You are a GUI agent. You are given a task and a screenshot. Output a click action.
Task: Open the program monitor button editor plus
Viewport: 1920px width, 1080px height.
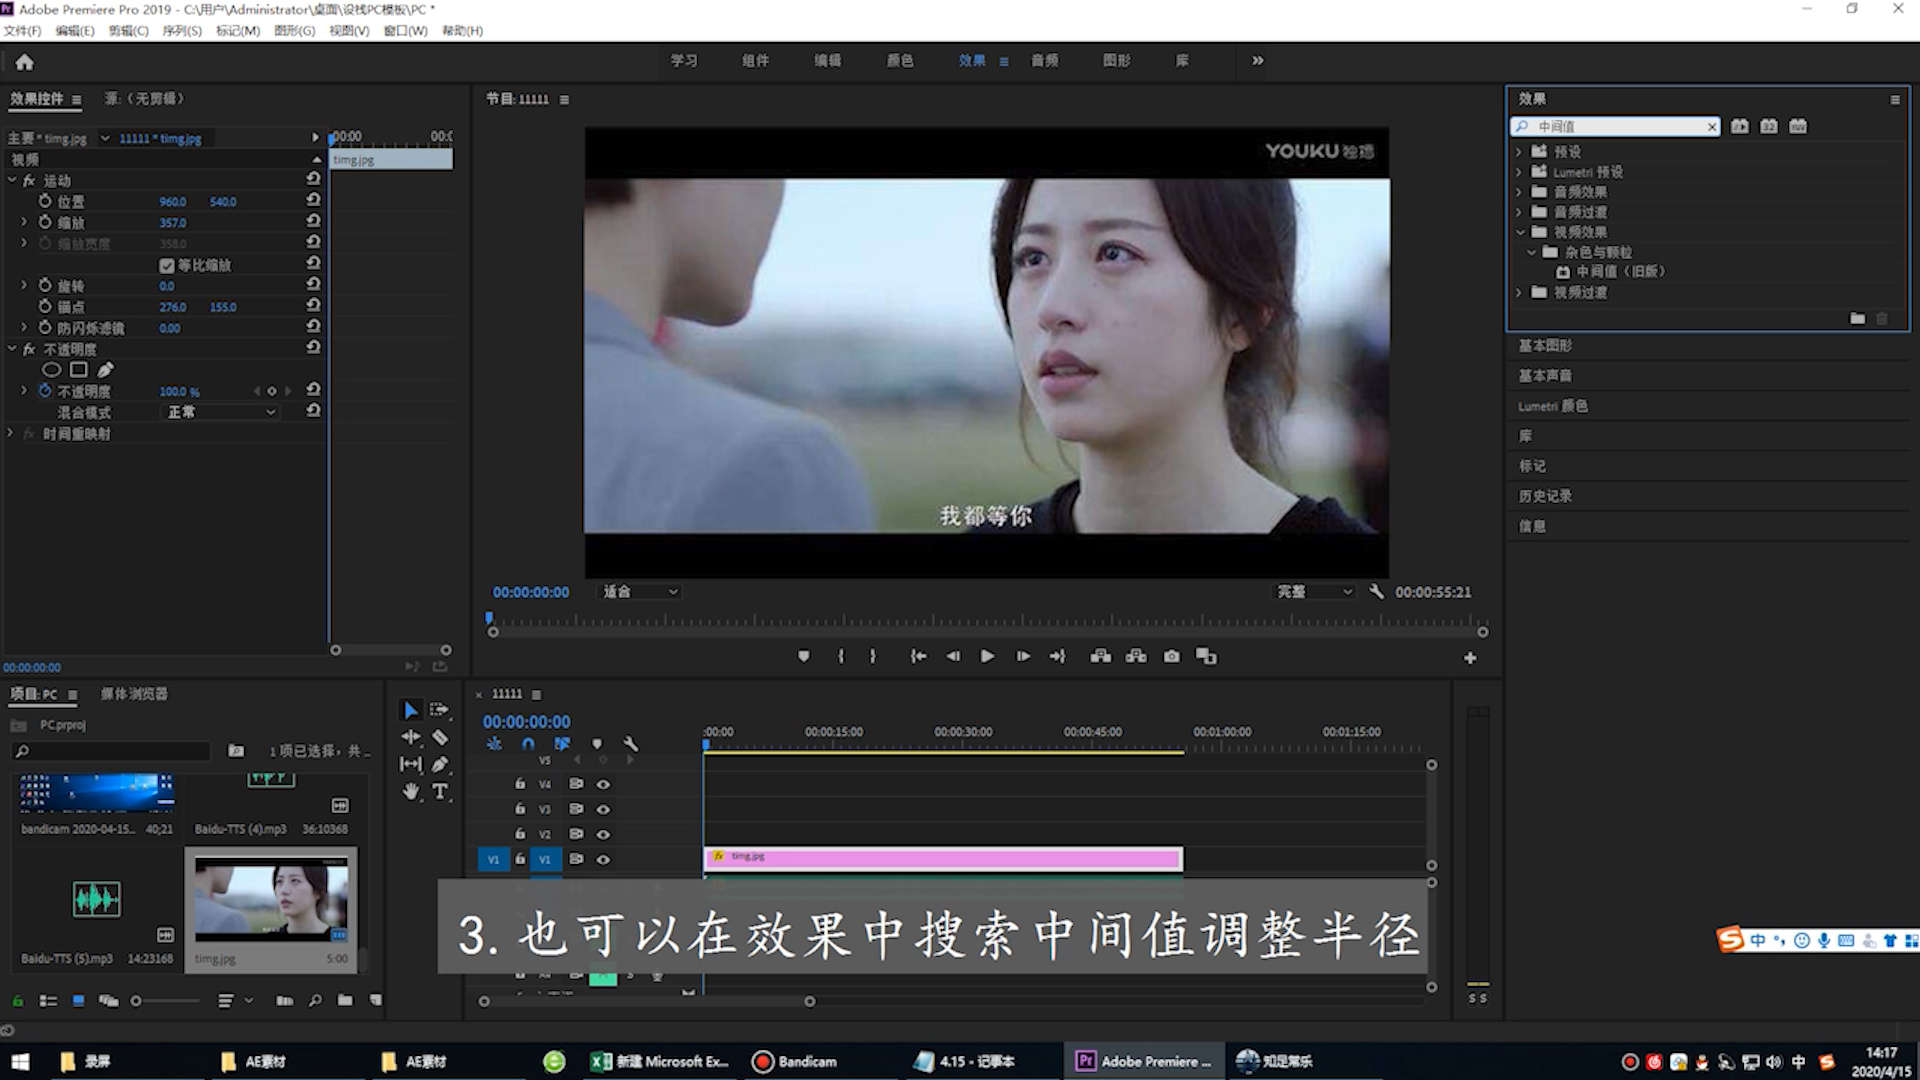tap(1470, 658)
